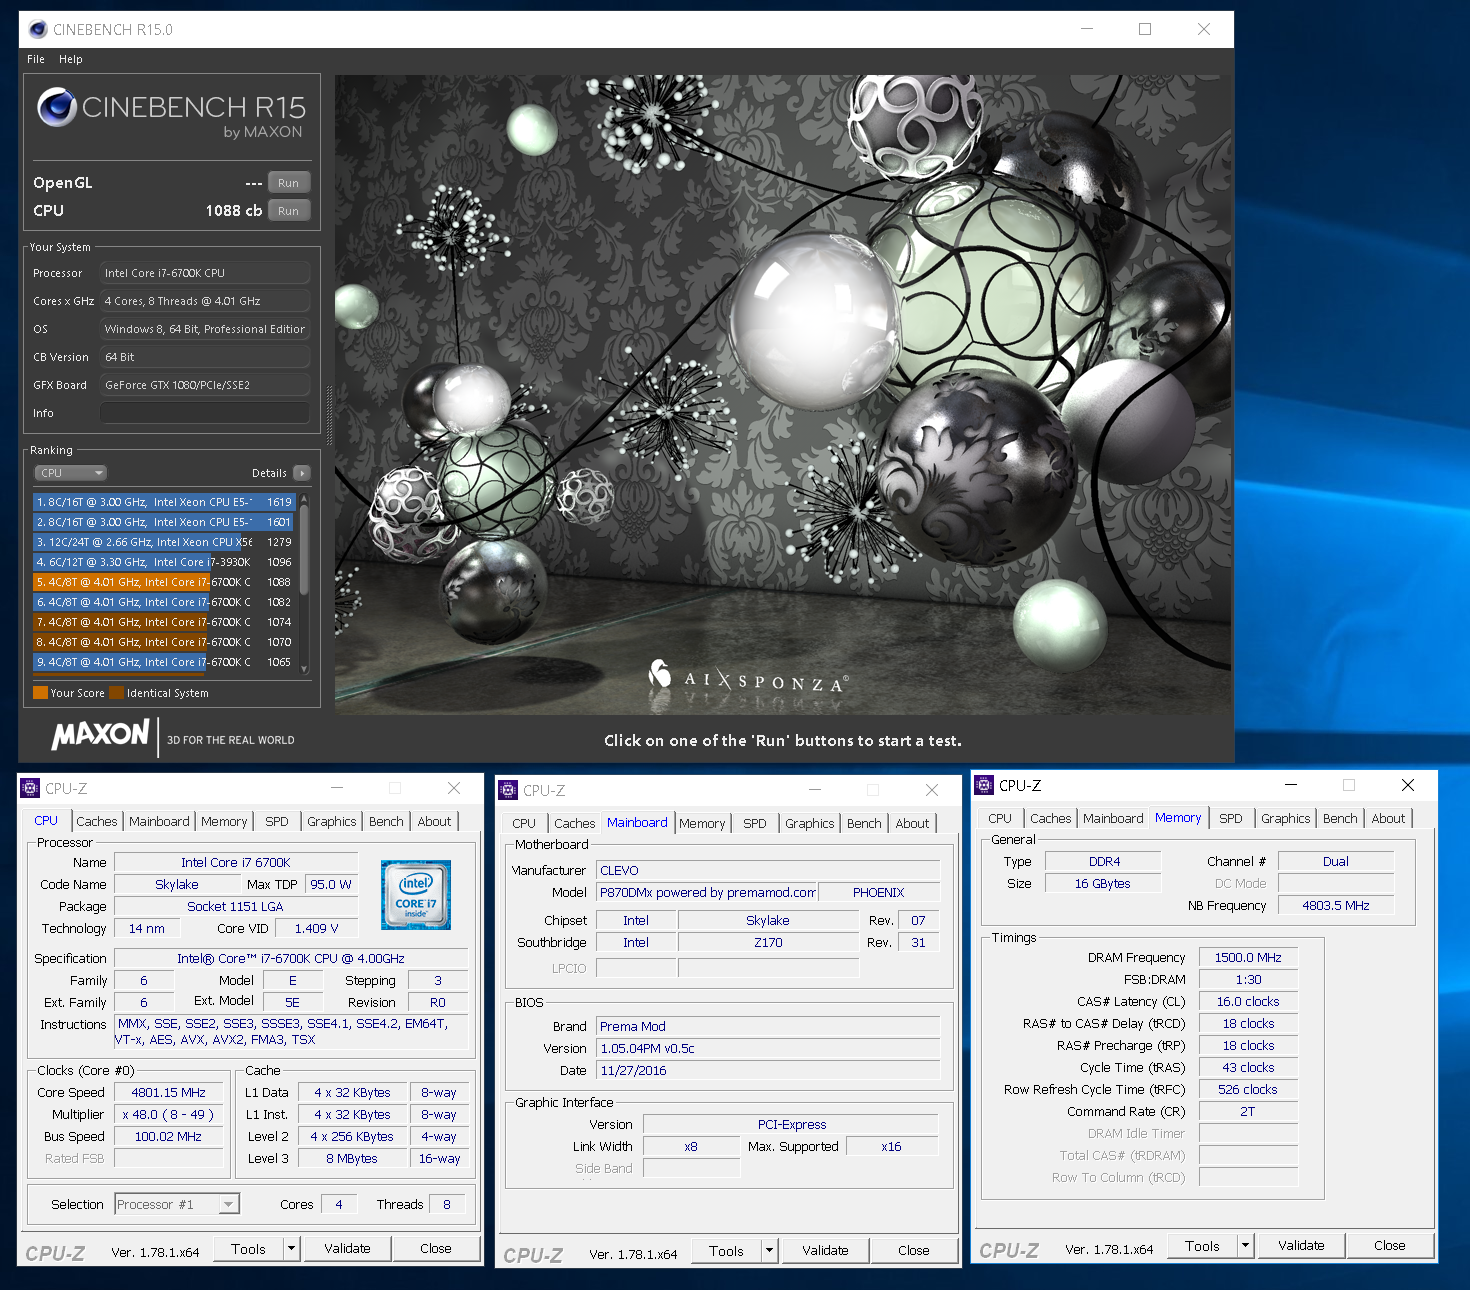Click DRAM Frequency value 1500.0 MHz
The width and height of the screenshot is (1470, 1290).
click(x=1248, y=957)
